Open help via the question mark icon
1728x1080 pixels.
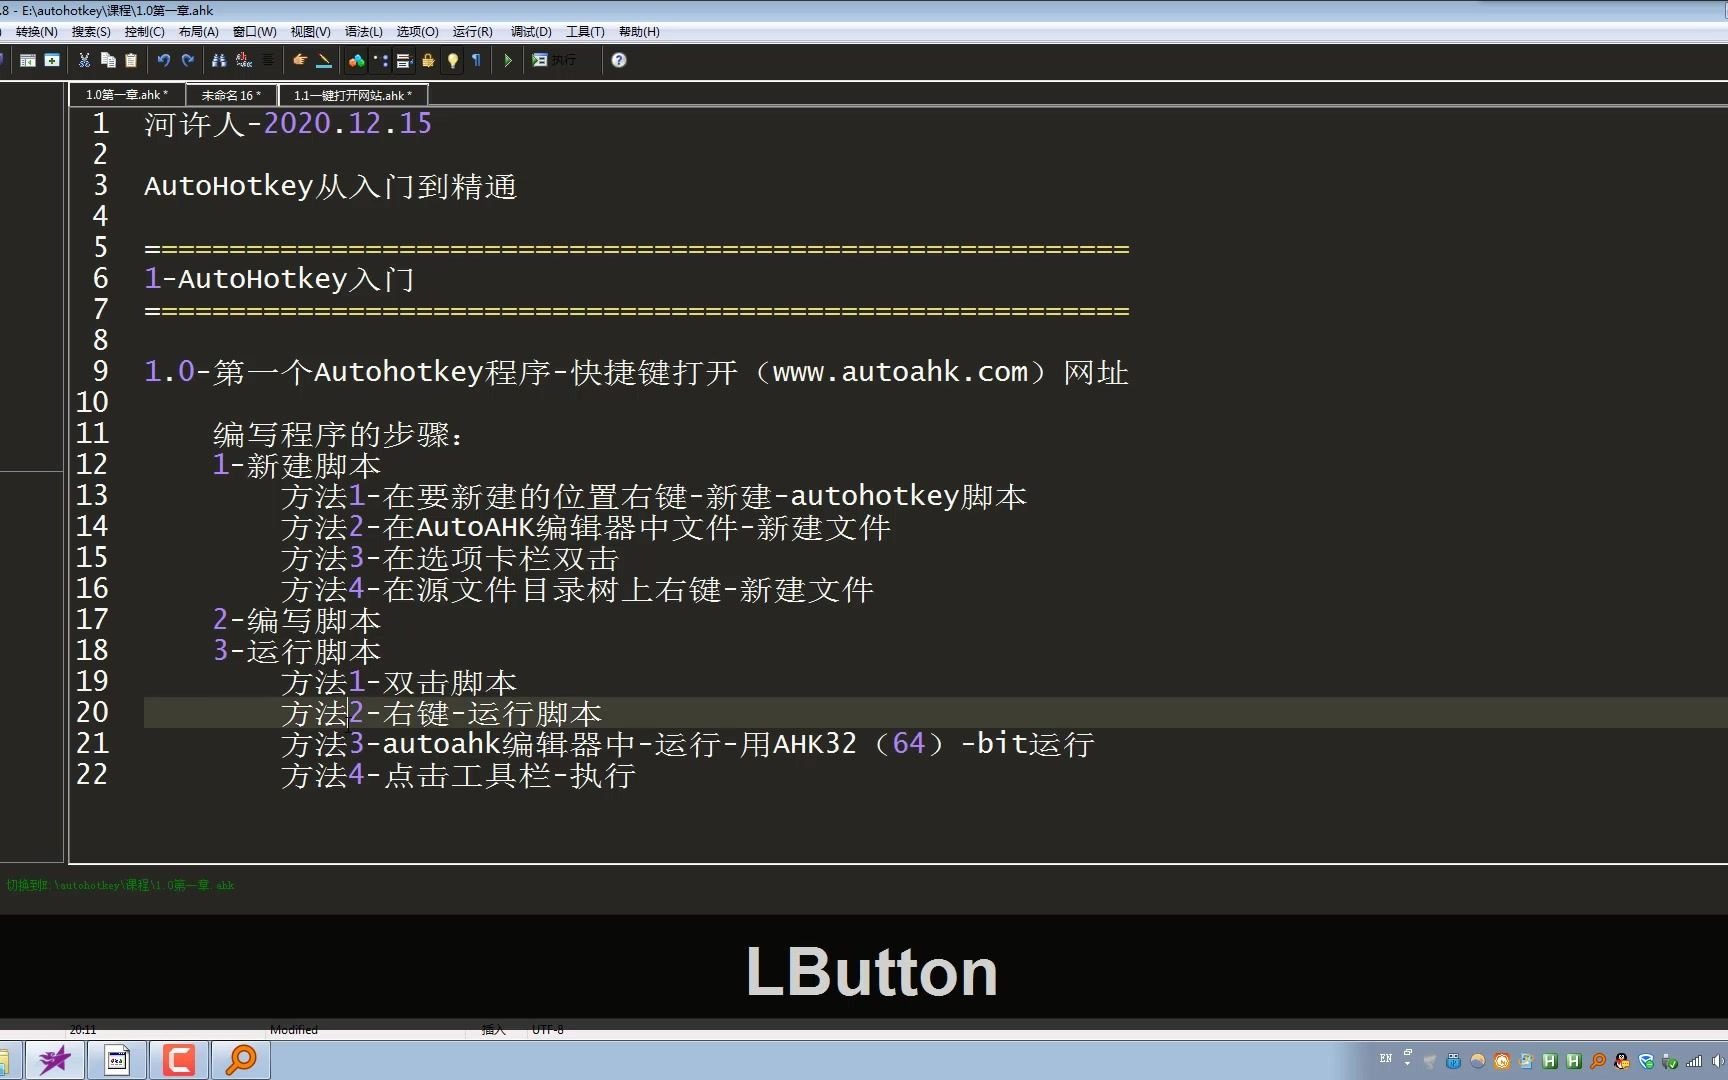point(619,60)
